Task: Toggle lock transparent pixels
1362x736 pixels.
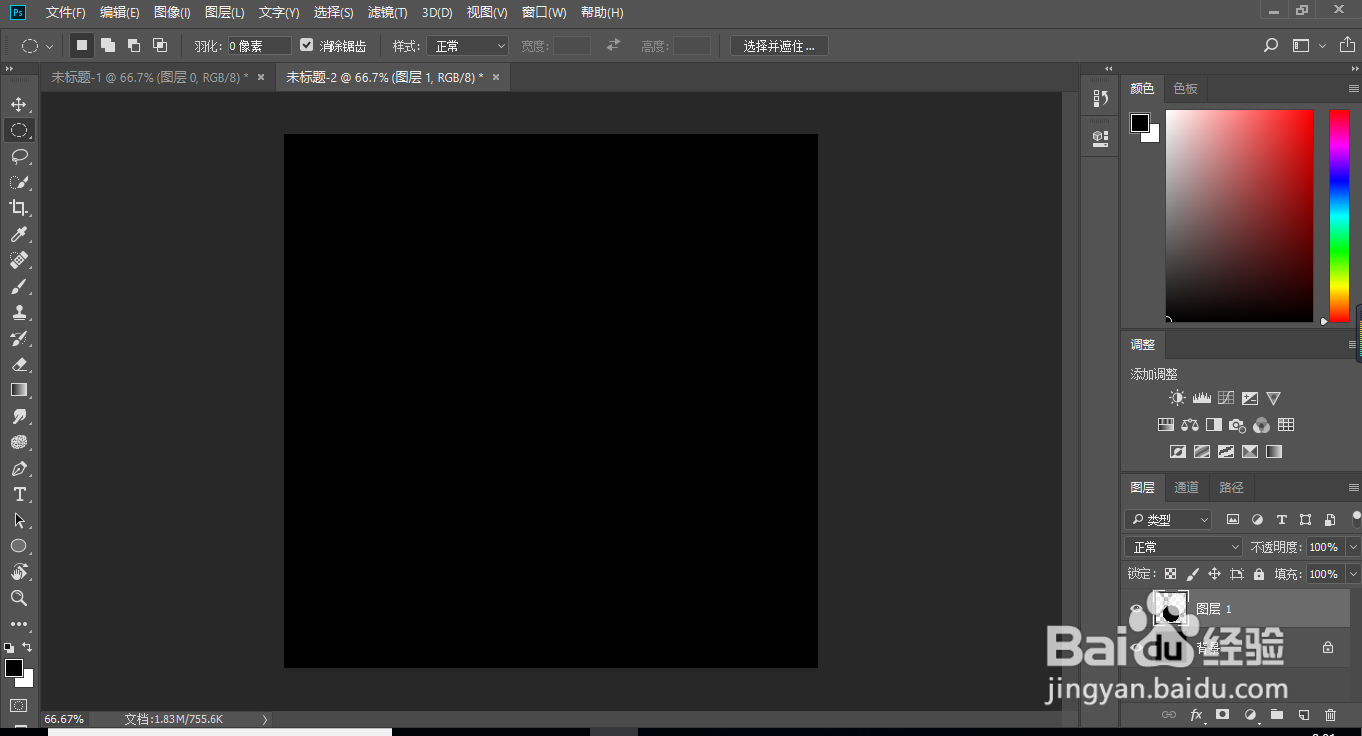Action: [x=1170, y=574]
